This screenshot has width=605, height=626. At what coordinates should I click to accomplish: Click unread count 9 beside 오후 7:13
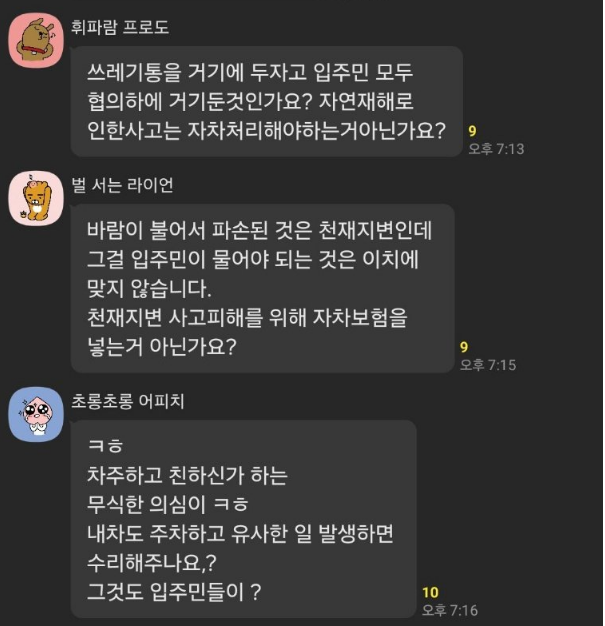(x=472, y=131)
